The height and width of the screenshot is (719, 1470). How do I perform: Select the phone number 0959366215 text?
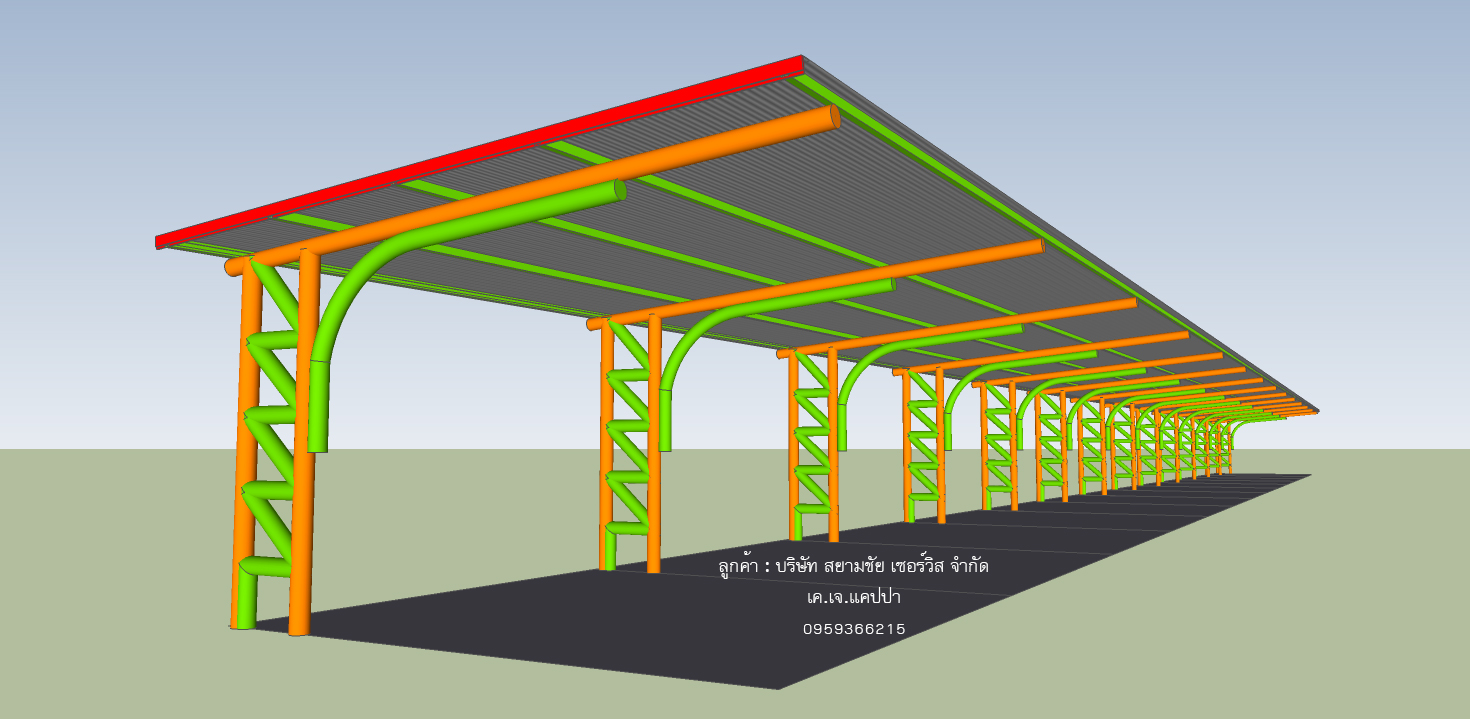pos(854,629)
